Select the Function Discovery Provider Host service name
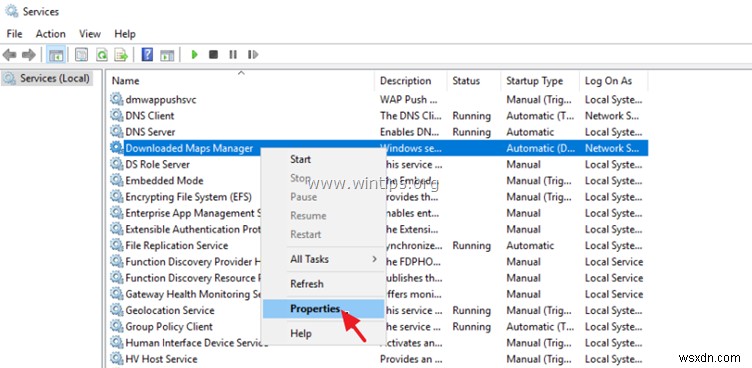The height and width of the screenshot is (368, 752). click(x=193, y=261)
